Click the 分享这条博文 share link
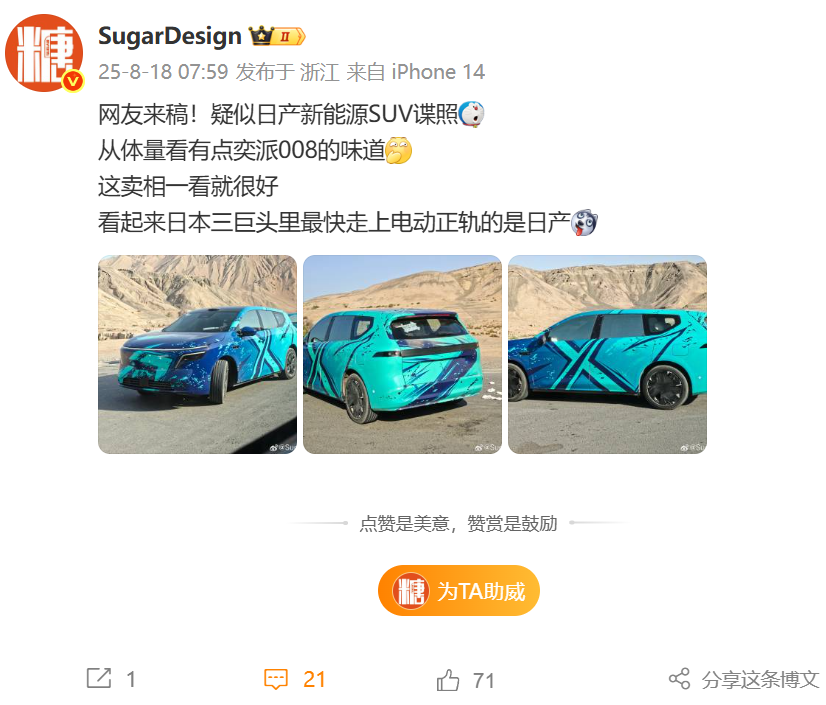826x705 pixels. (760, 679)
